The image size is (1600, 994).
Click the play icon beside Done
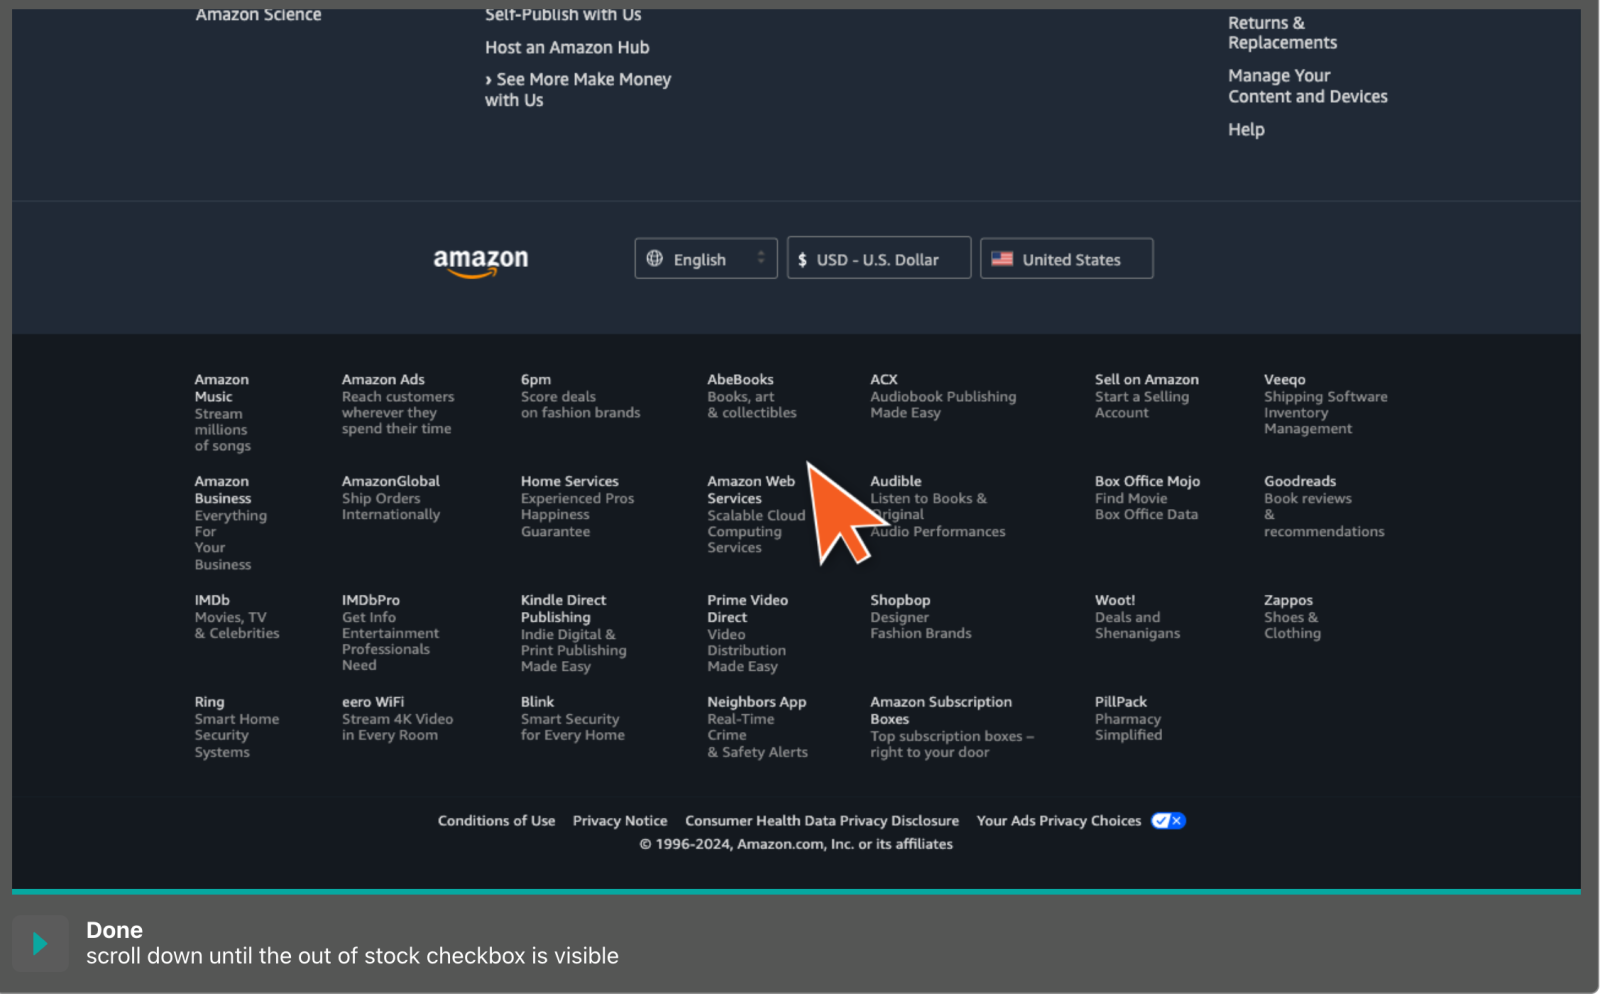(x=40, y=943)
